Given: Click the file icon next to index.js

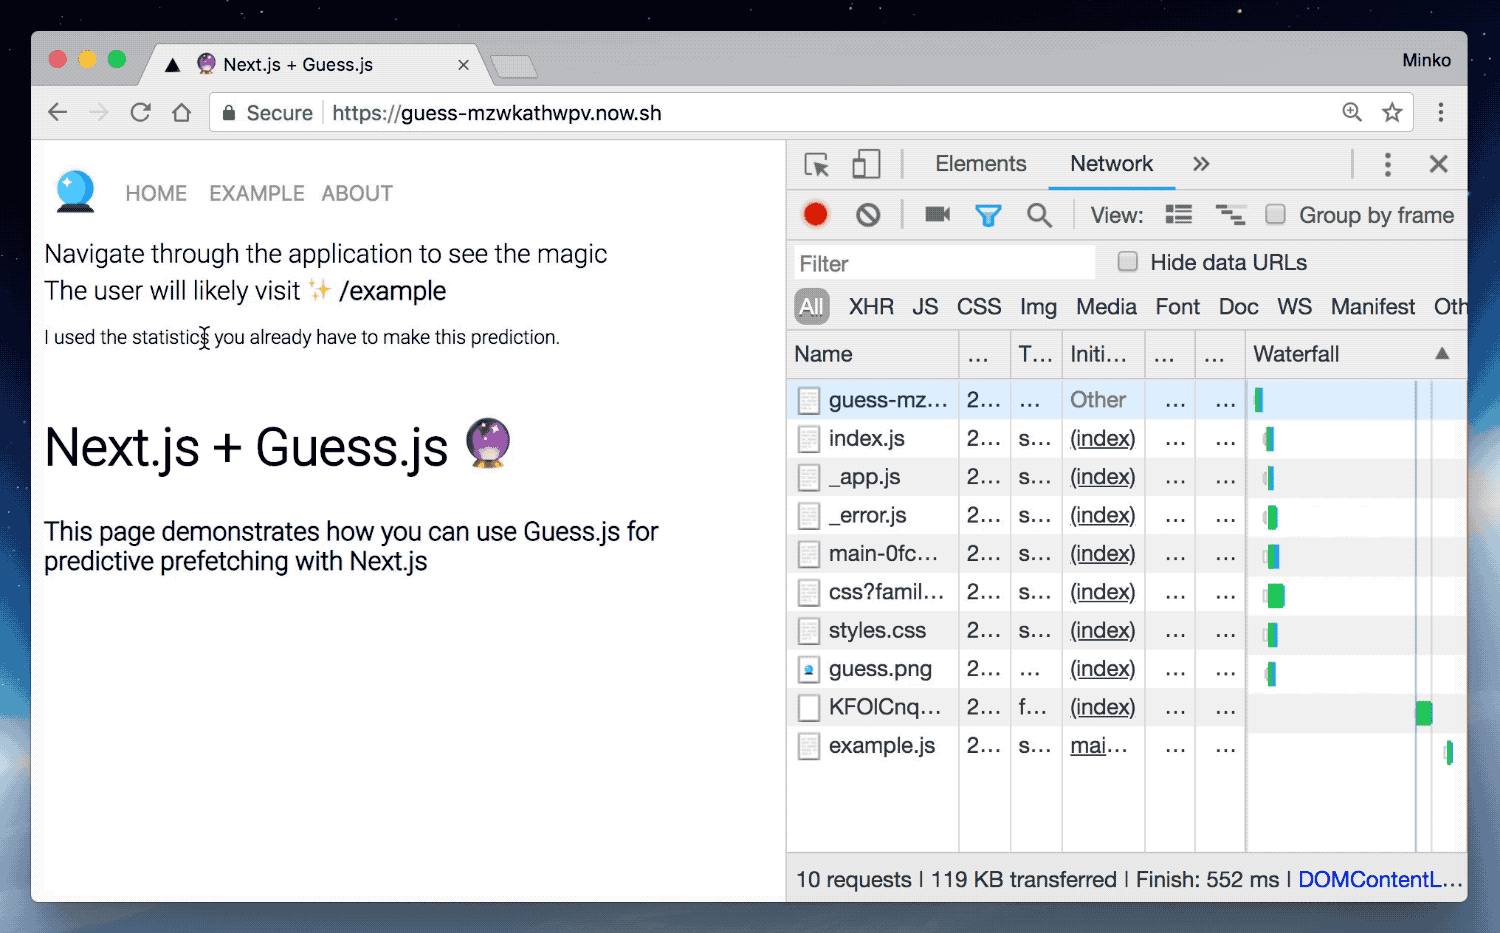Looking at the screenshot, I should point(809,439).
